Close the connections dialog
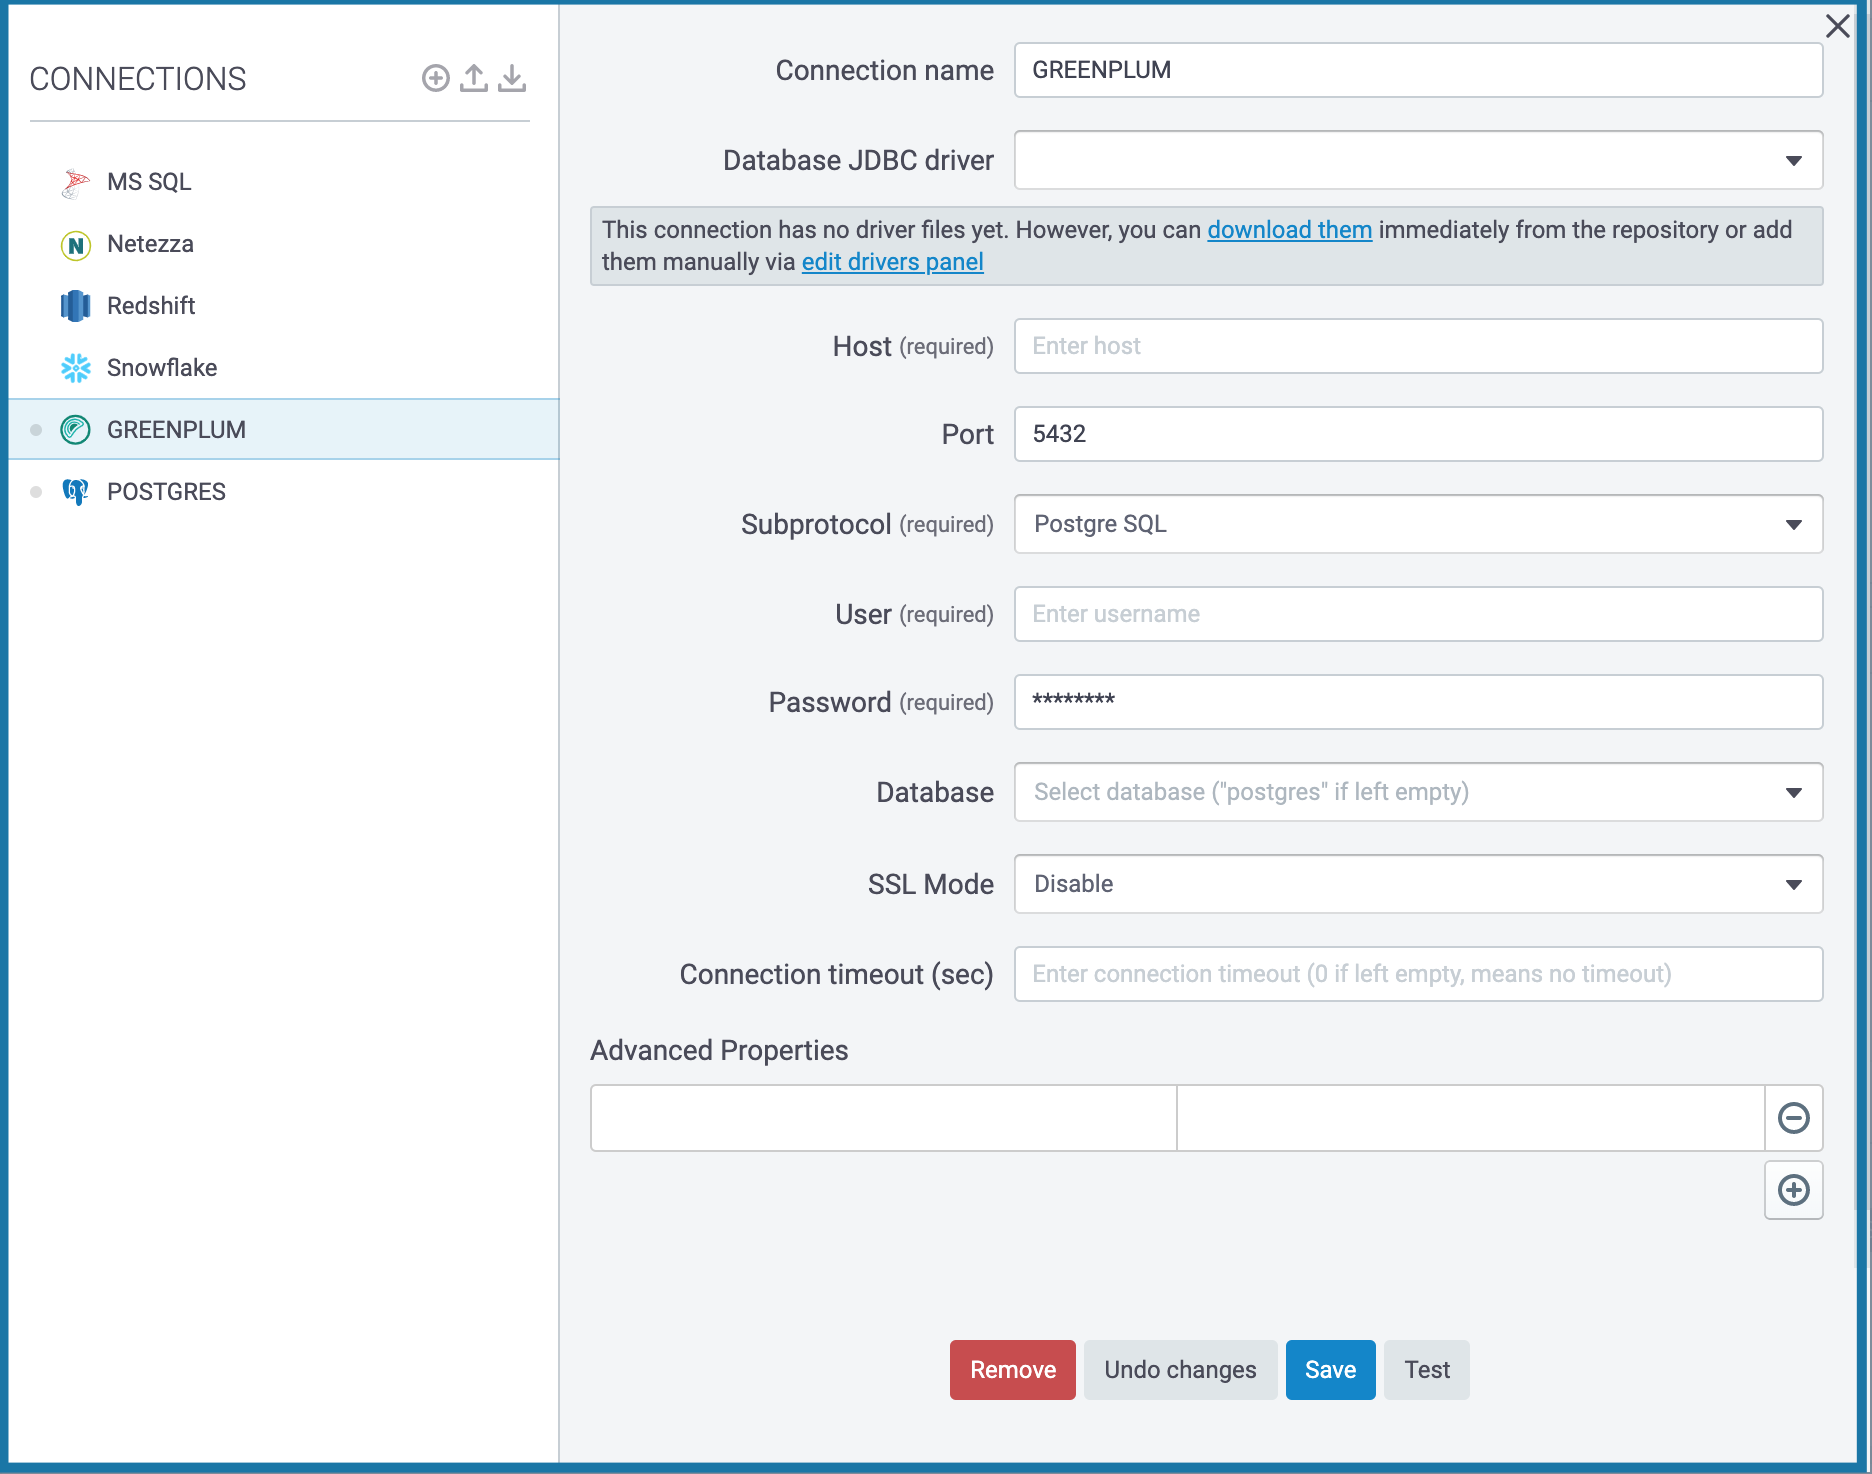The image size is (1872, 1474). click(1837, 26)
